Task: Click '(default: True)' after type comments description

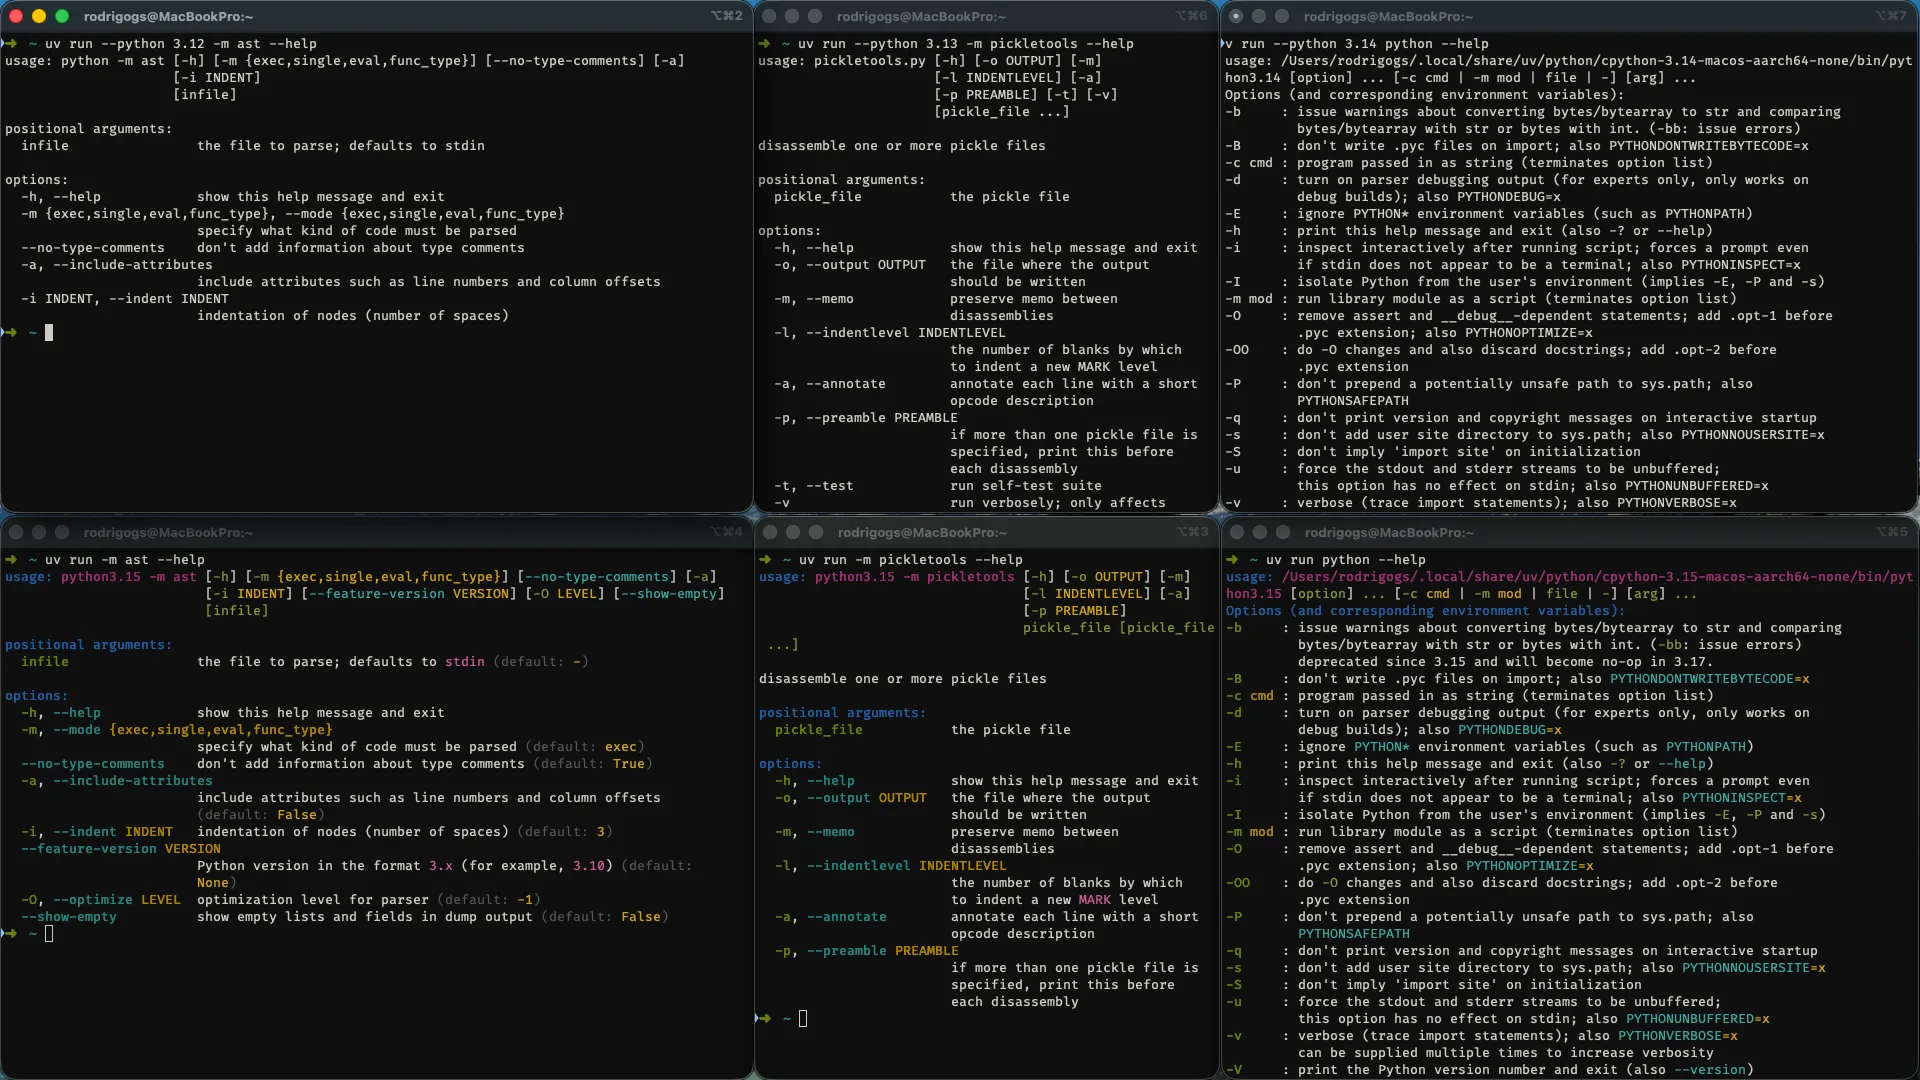Action: click(x=593, y=764)
